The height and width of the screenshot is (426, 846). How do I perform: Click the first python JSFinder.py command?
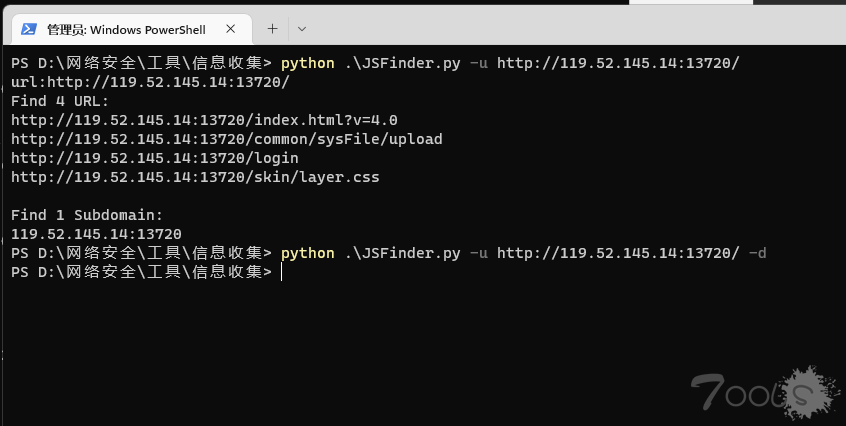tap(510, 63)
